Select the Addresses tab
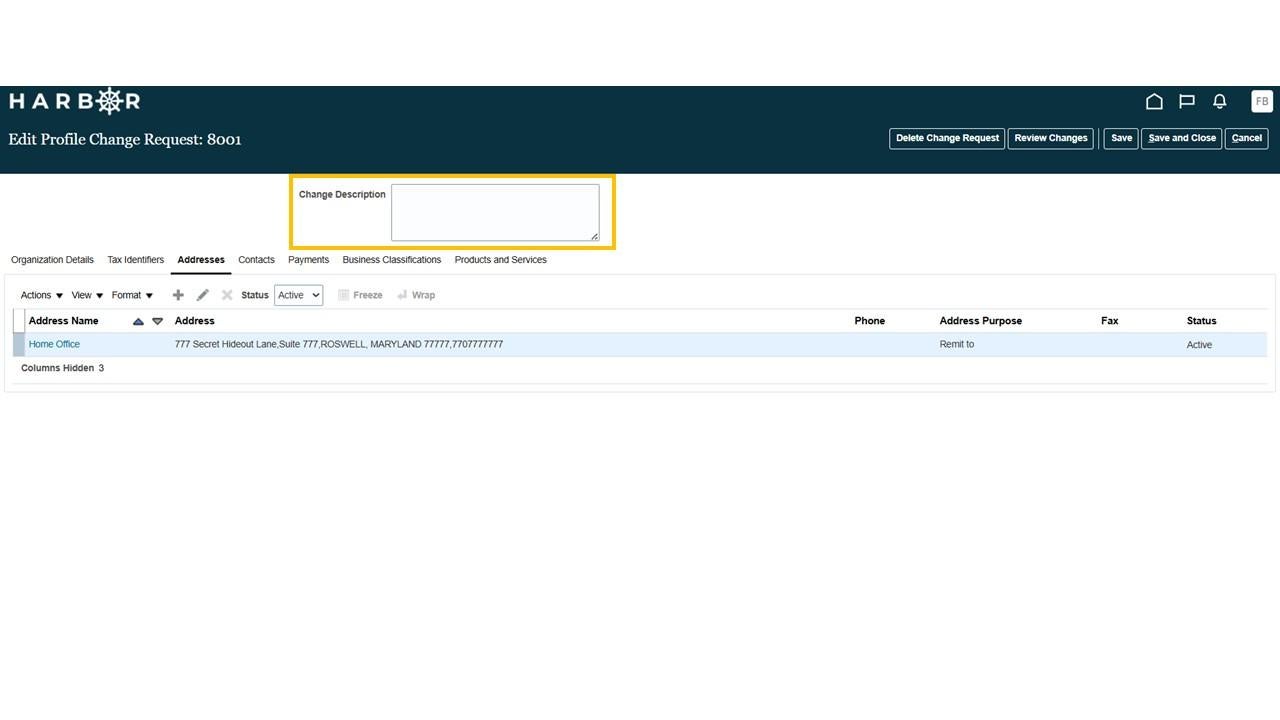The width and height of the screenshot is (1280, 720). 201,260
